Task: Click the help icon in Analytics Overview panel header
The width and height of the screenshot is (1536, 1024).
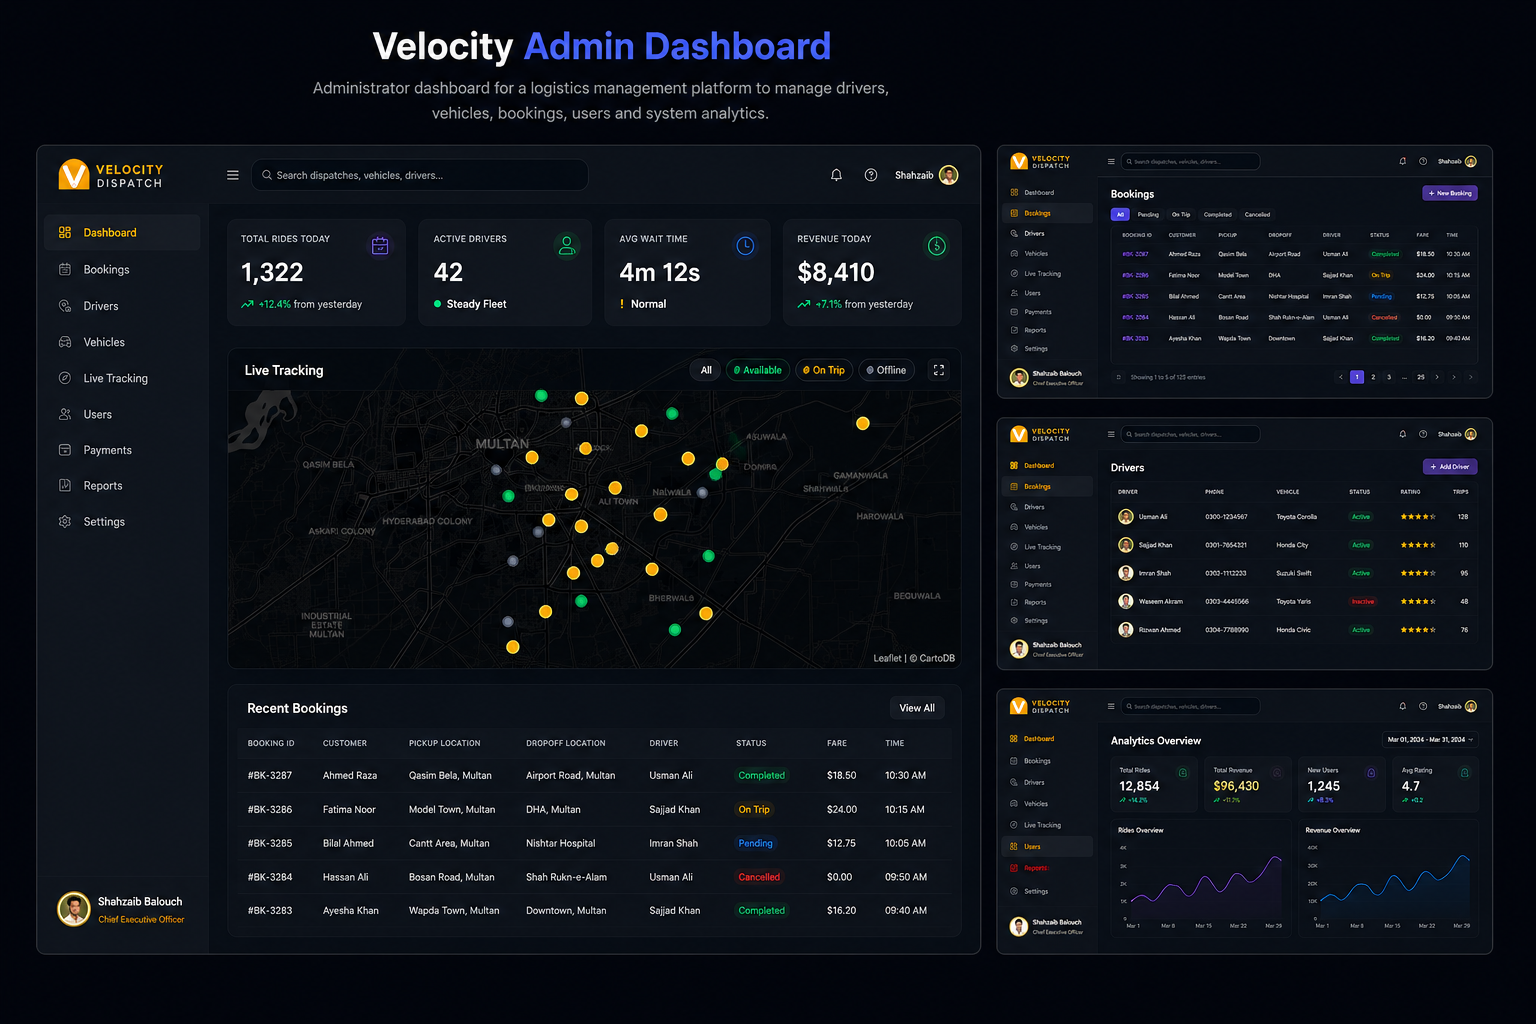Action: pyautogui.click(x=1423, y=706)
